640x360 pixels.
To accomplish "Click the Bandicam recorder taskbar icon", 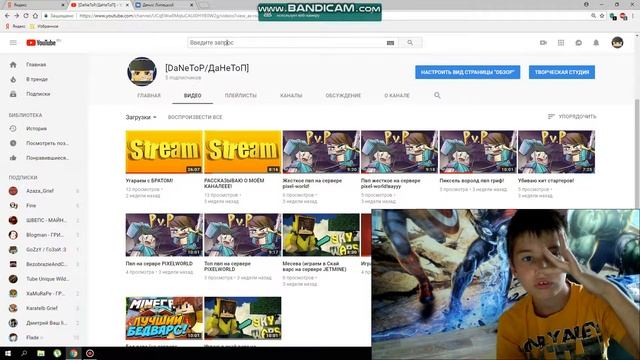I will (x=90, y=353).
